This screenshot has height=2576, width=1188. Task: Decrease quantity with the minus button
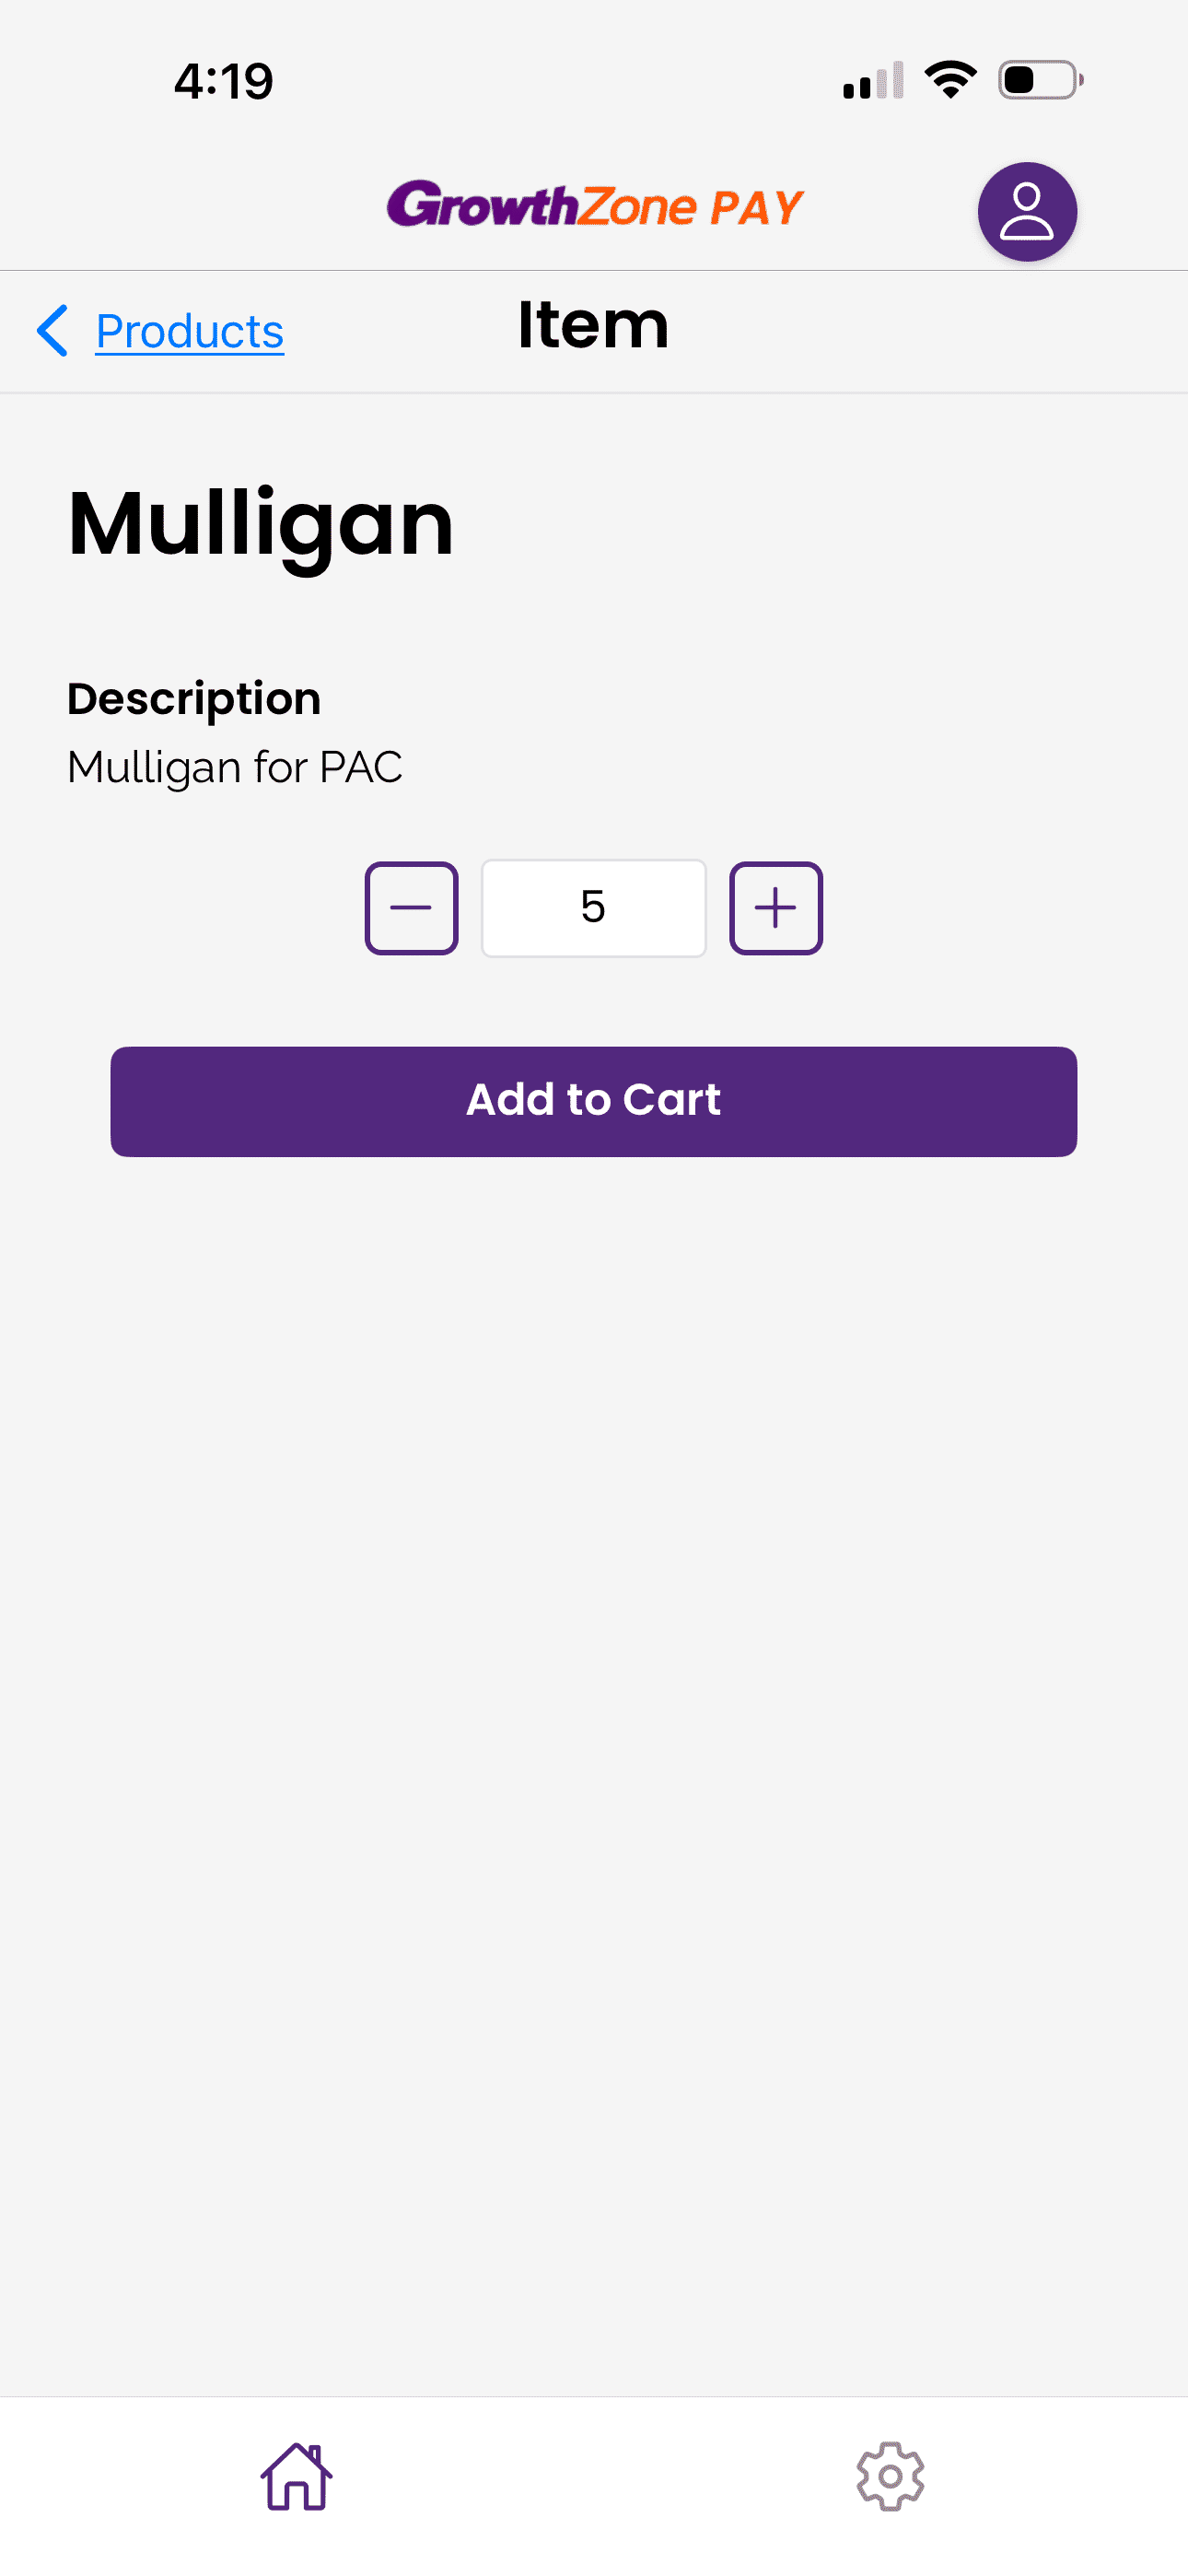tap(410, 907)
